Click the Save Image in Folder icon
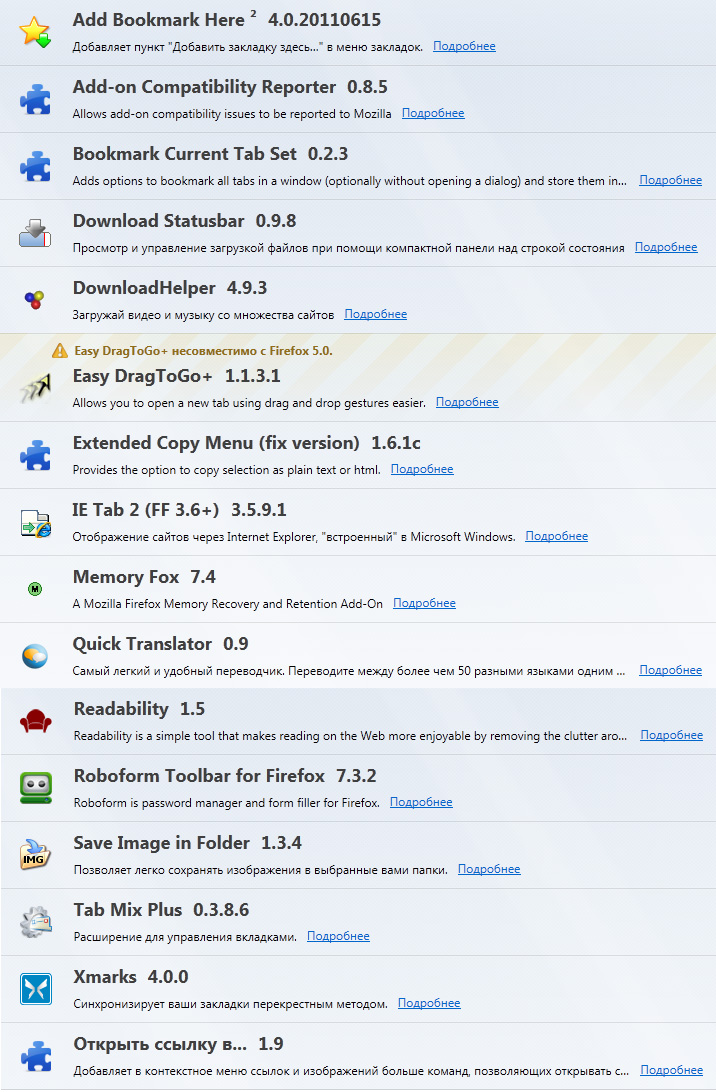This screenshot has height=1092, width=716. (35, 855)
